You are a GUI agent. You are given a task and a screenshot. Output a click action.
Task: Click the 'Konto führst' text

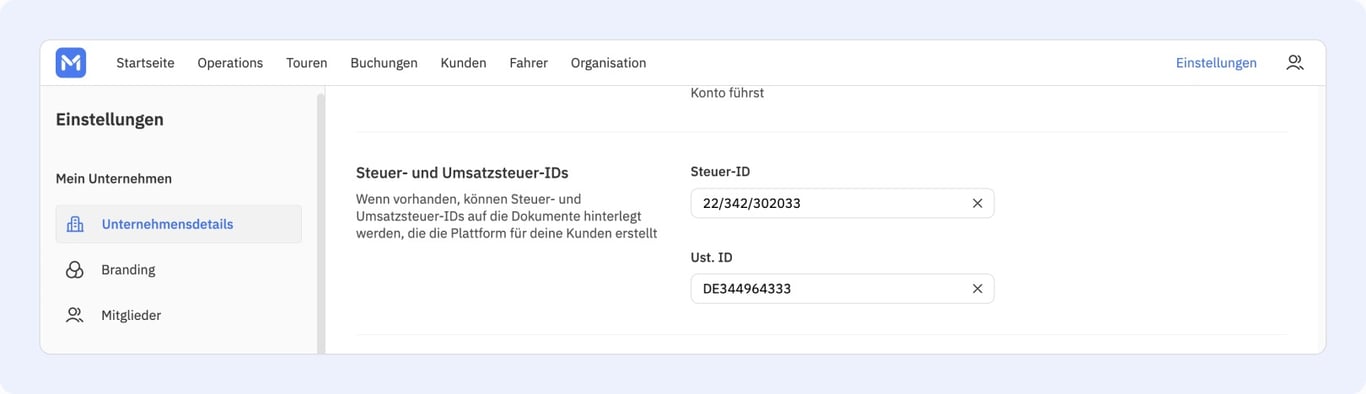(x=727, y=93)
